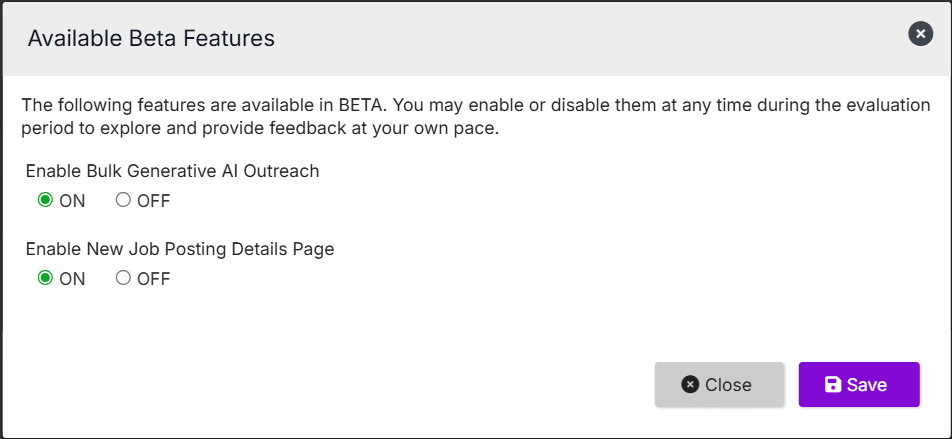The width and height of the screenshot is (952, 439).
Task: Save the beta feature settings
Action: click(858, 385)
